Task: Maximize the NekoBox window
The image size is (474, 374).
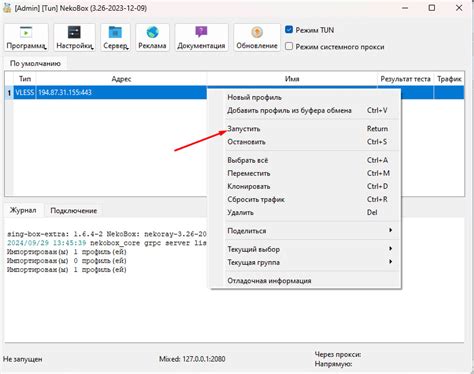Action: point(432,8)
